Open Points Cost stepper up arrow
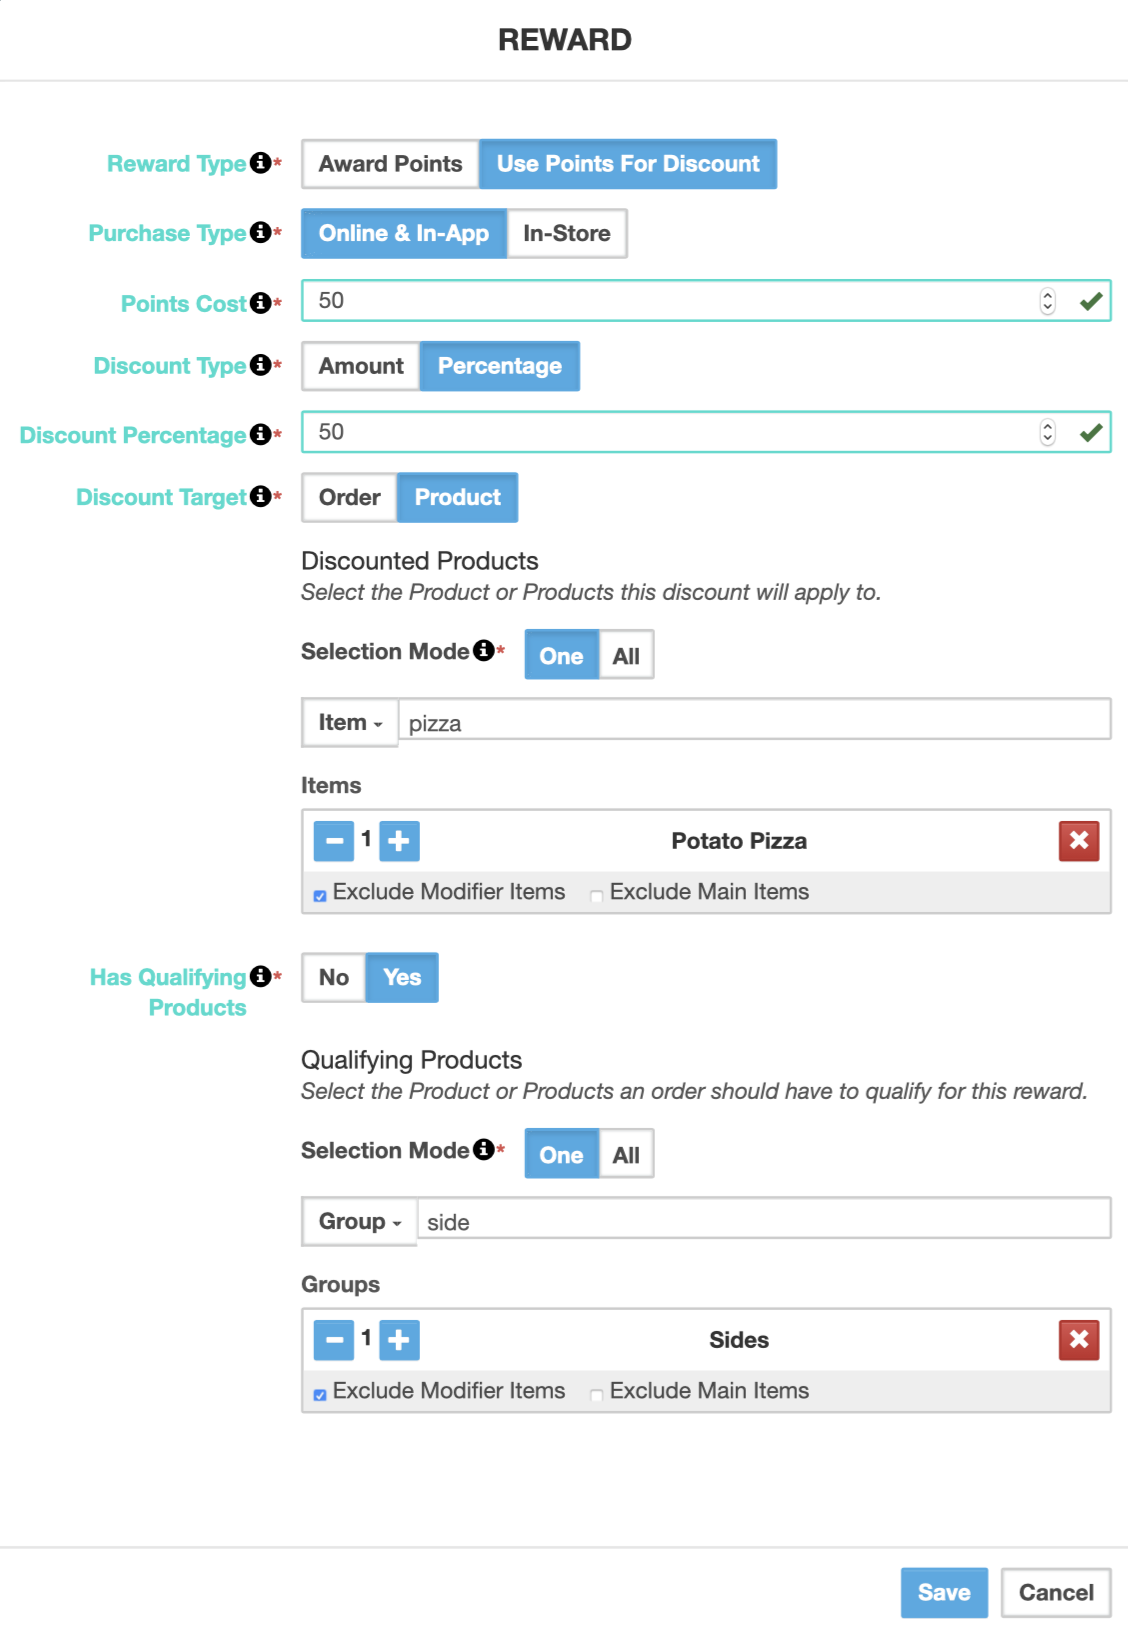Image resolution: width=1128 pixels, height=1634 pixels. click(1046, 294)
